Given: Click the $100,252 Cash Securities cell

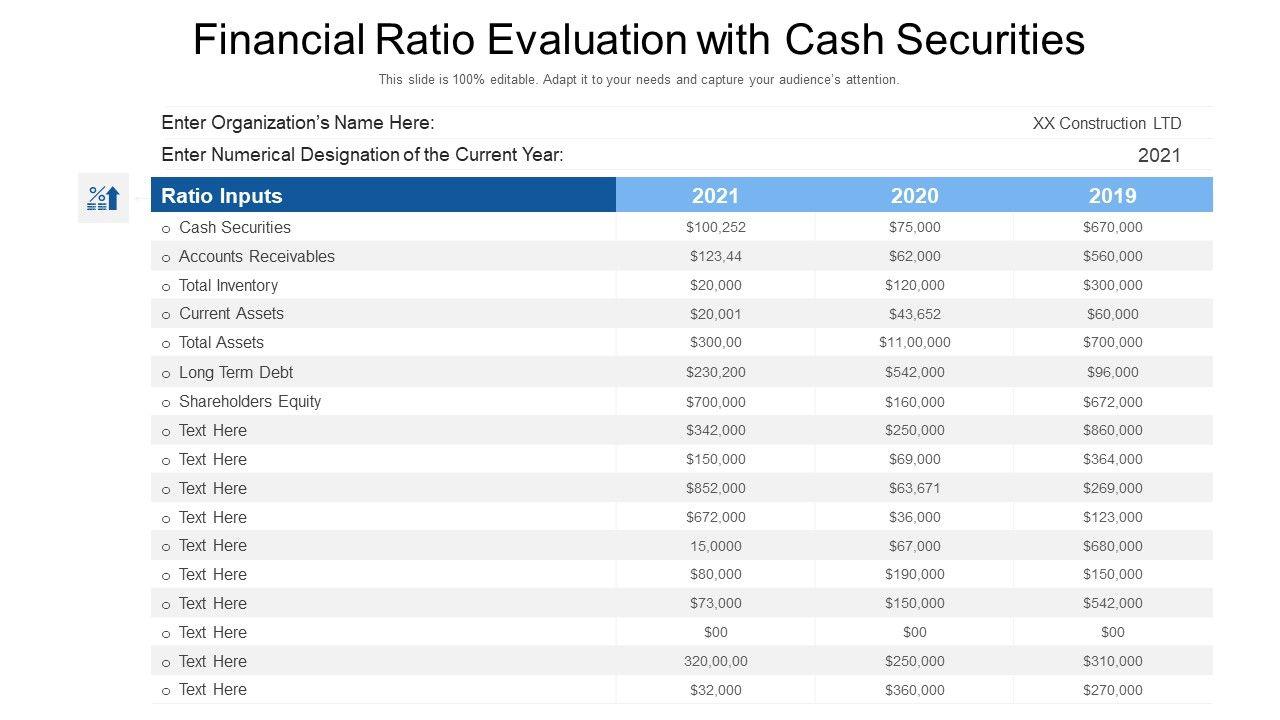Looking at the screenshot, I should [716, 227].
